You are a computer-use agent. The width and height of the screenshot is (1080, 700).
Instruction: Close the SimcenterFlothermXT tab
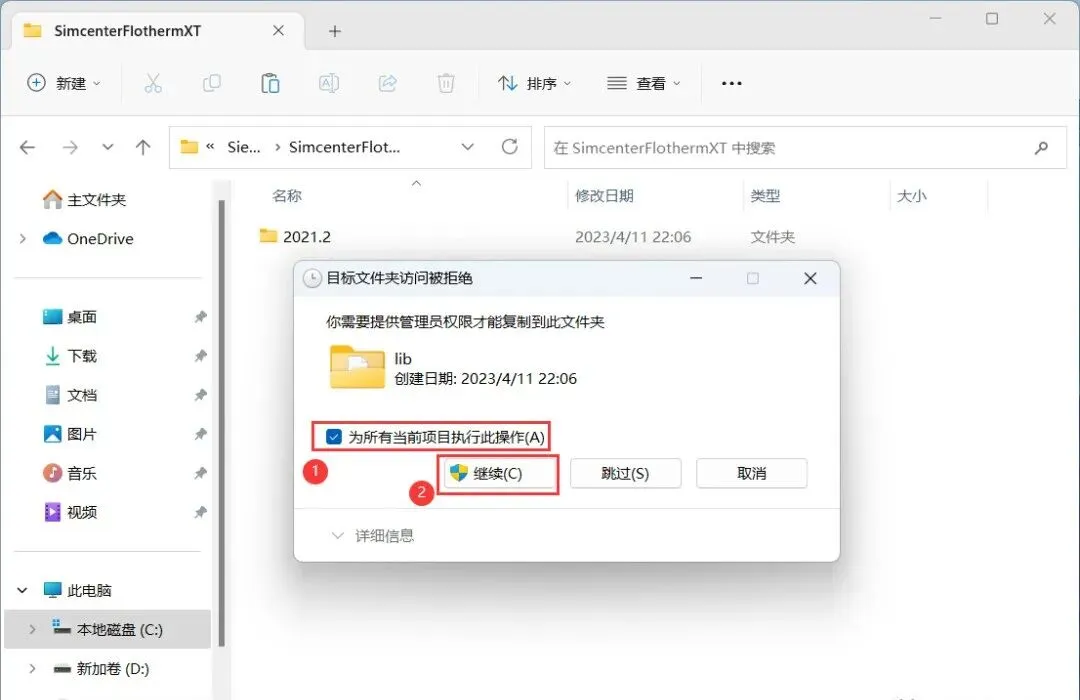[x=278, y=30]
